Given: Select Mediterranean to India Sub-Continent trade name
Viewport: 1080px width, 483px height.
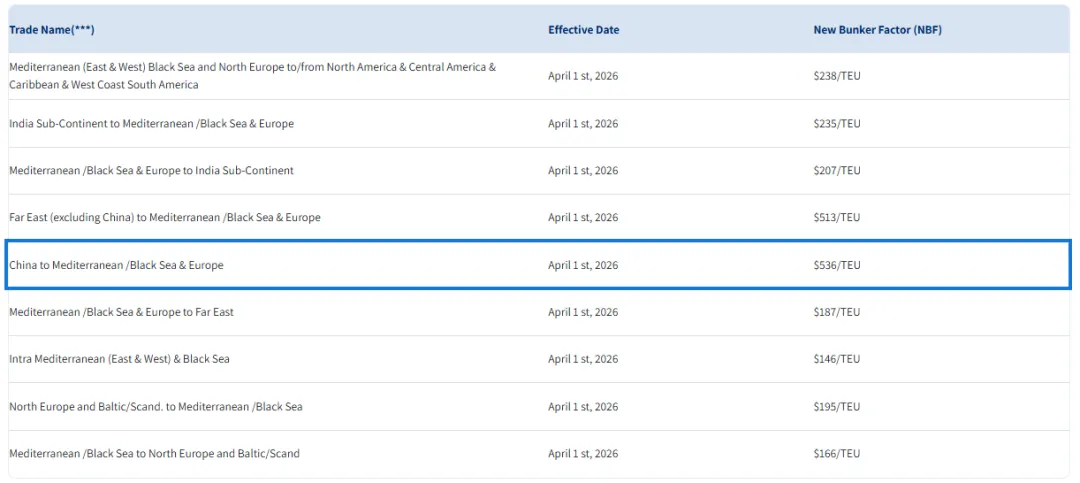Looking at the screenshot, I should coord(151,171).
